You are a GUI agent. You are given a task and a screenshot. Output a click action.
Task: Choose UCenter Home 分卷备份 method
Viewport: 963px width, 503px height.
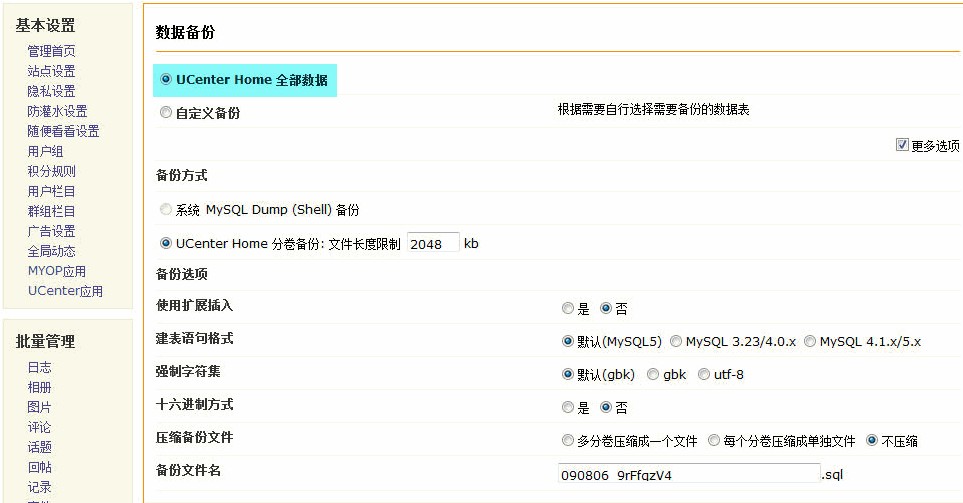pos(165,243)
